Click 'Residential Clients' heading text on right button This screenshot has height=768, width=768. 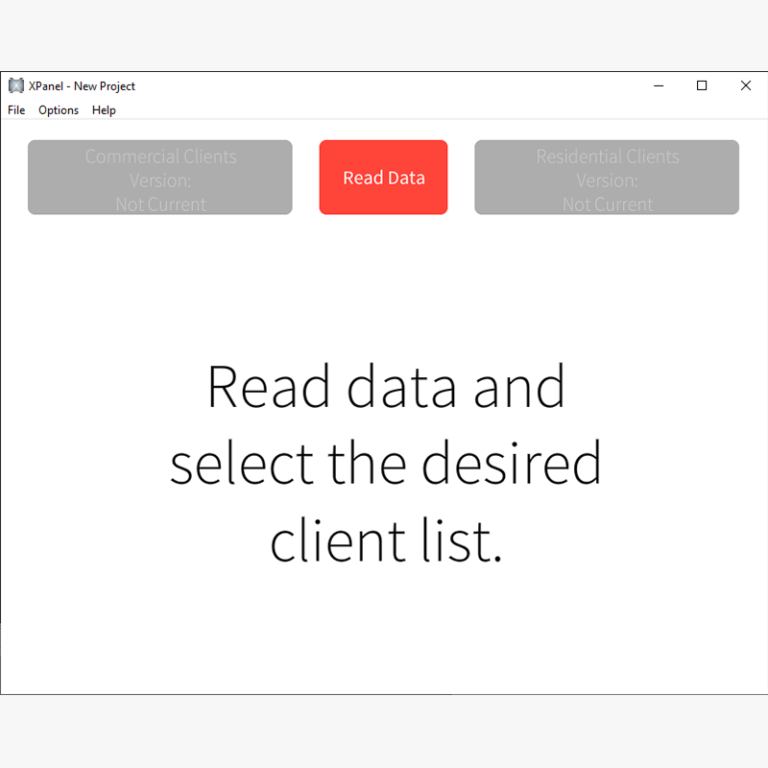tap(607, 157)
